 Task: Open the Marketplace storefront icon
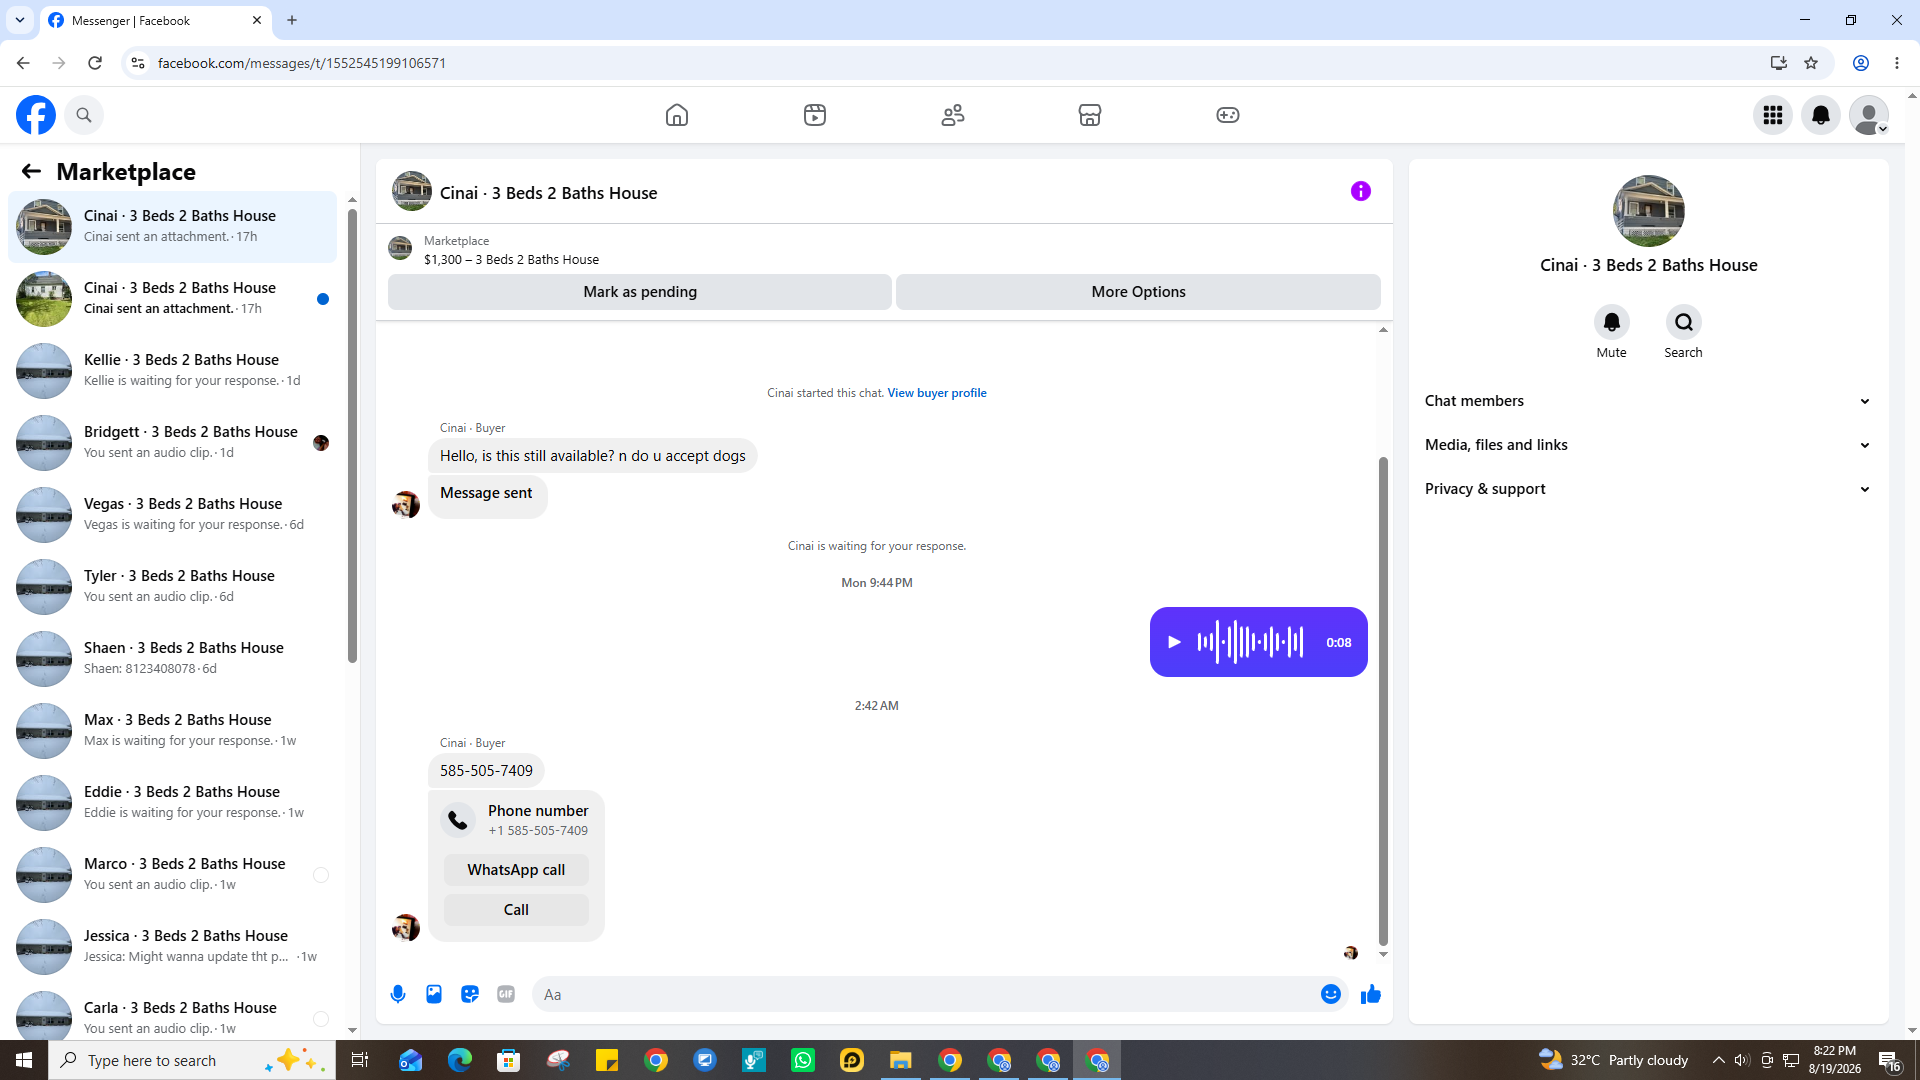coord(1090,115)
